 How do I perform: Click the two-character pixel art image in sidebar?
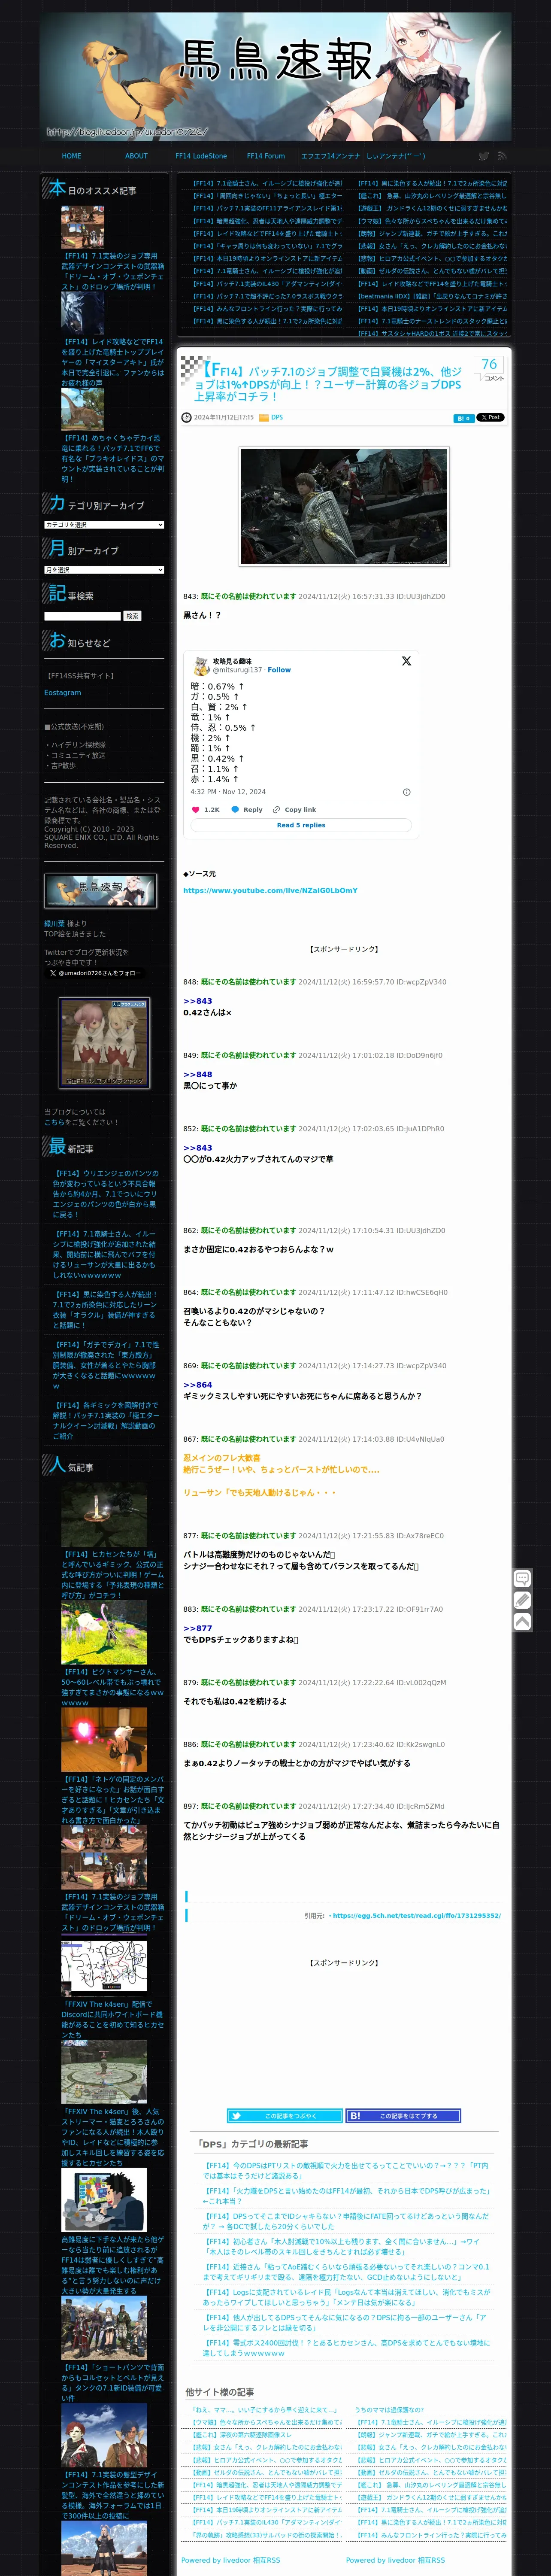click(104, 1043)
